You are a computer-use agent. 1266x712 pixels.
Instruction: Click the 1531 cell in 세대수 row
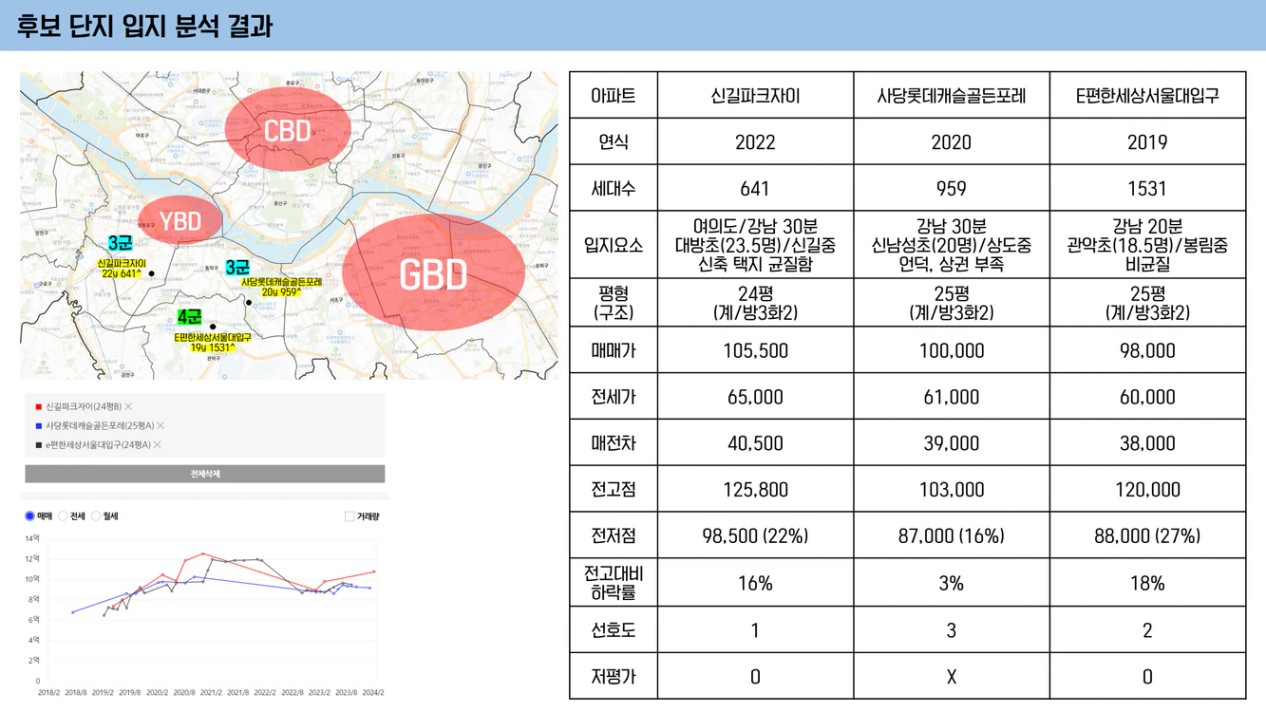click(1147, 187)
